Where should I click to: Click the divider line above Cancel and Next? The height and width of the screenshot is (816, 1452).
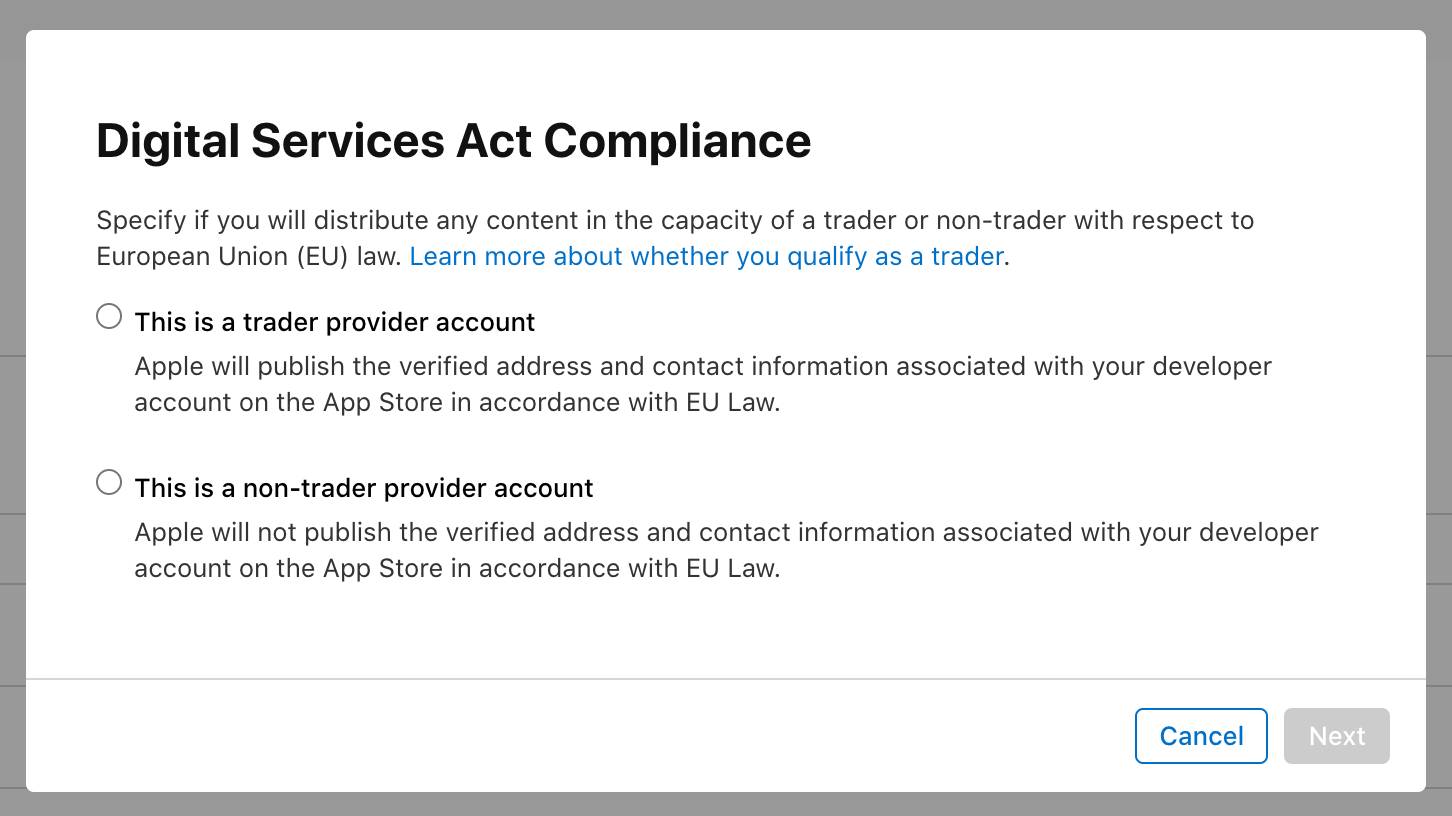[x=726, y=679]
